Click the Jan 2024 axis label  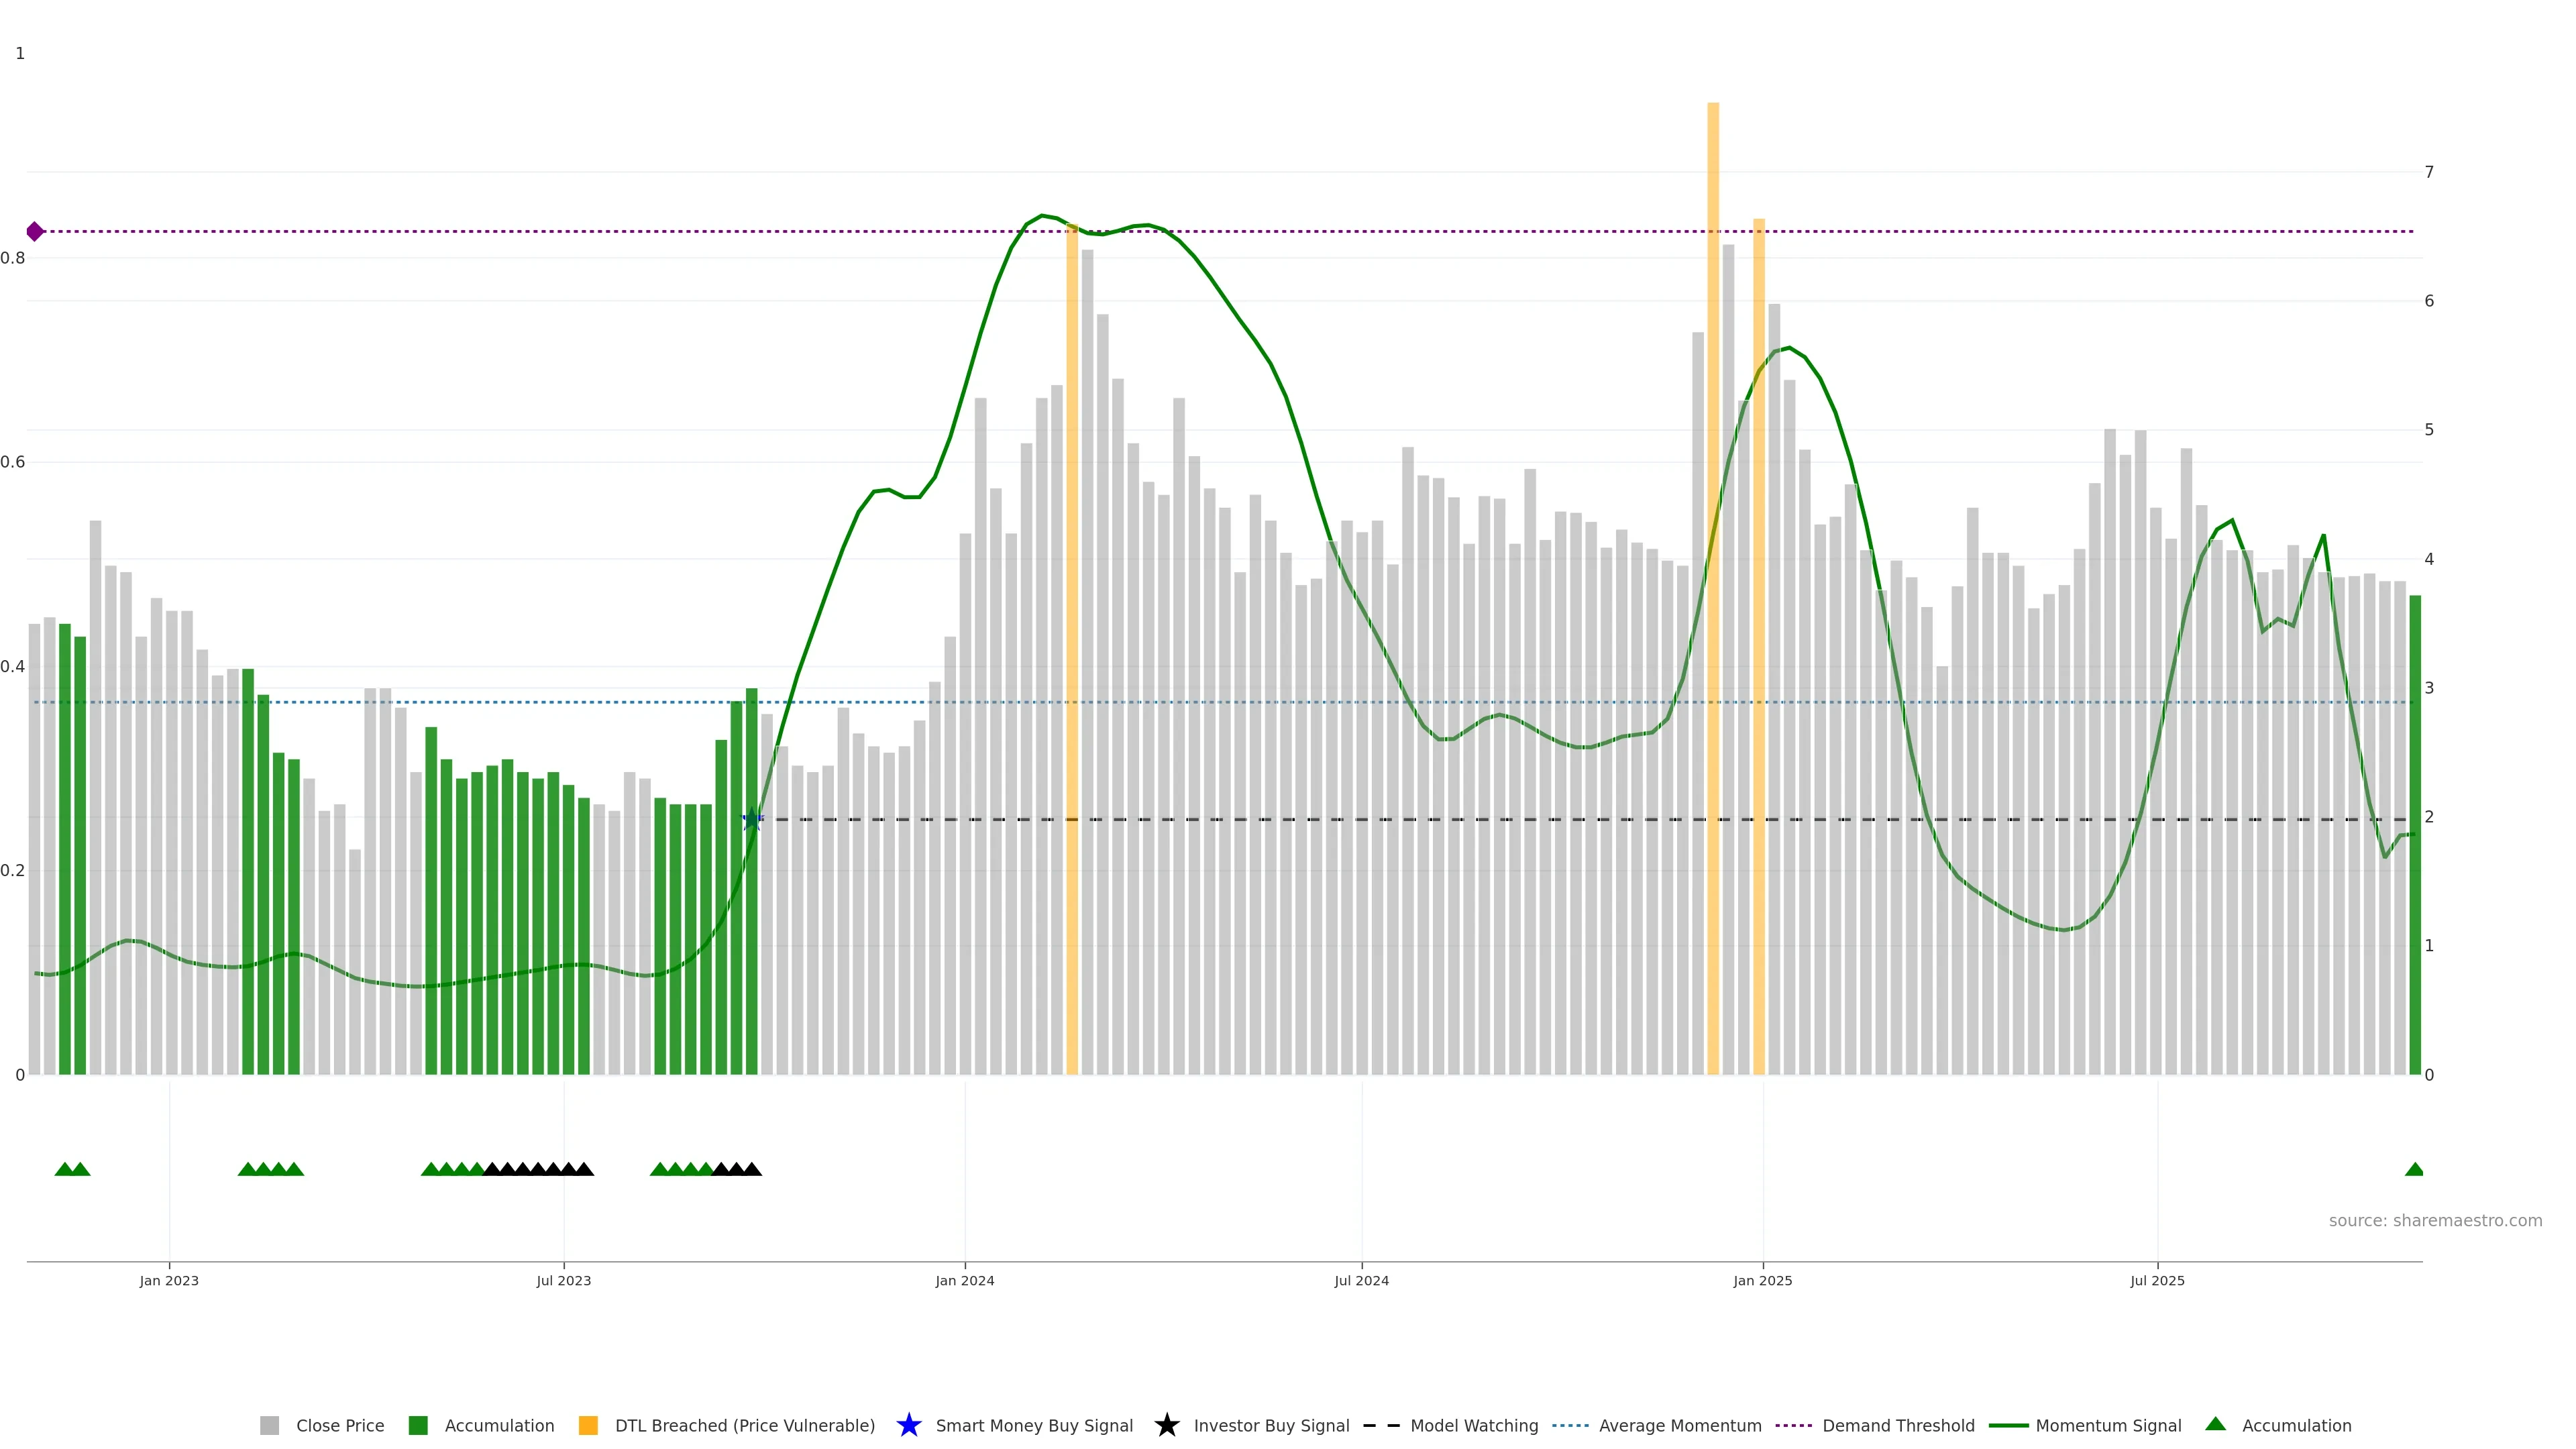964,1280
